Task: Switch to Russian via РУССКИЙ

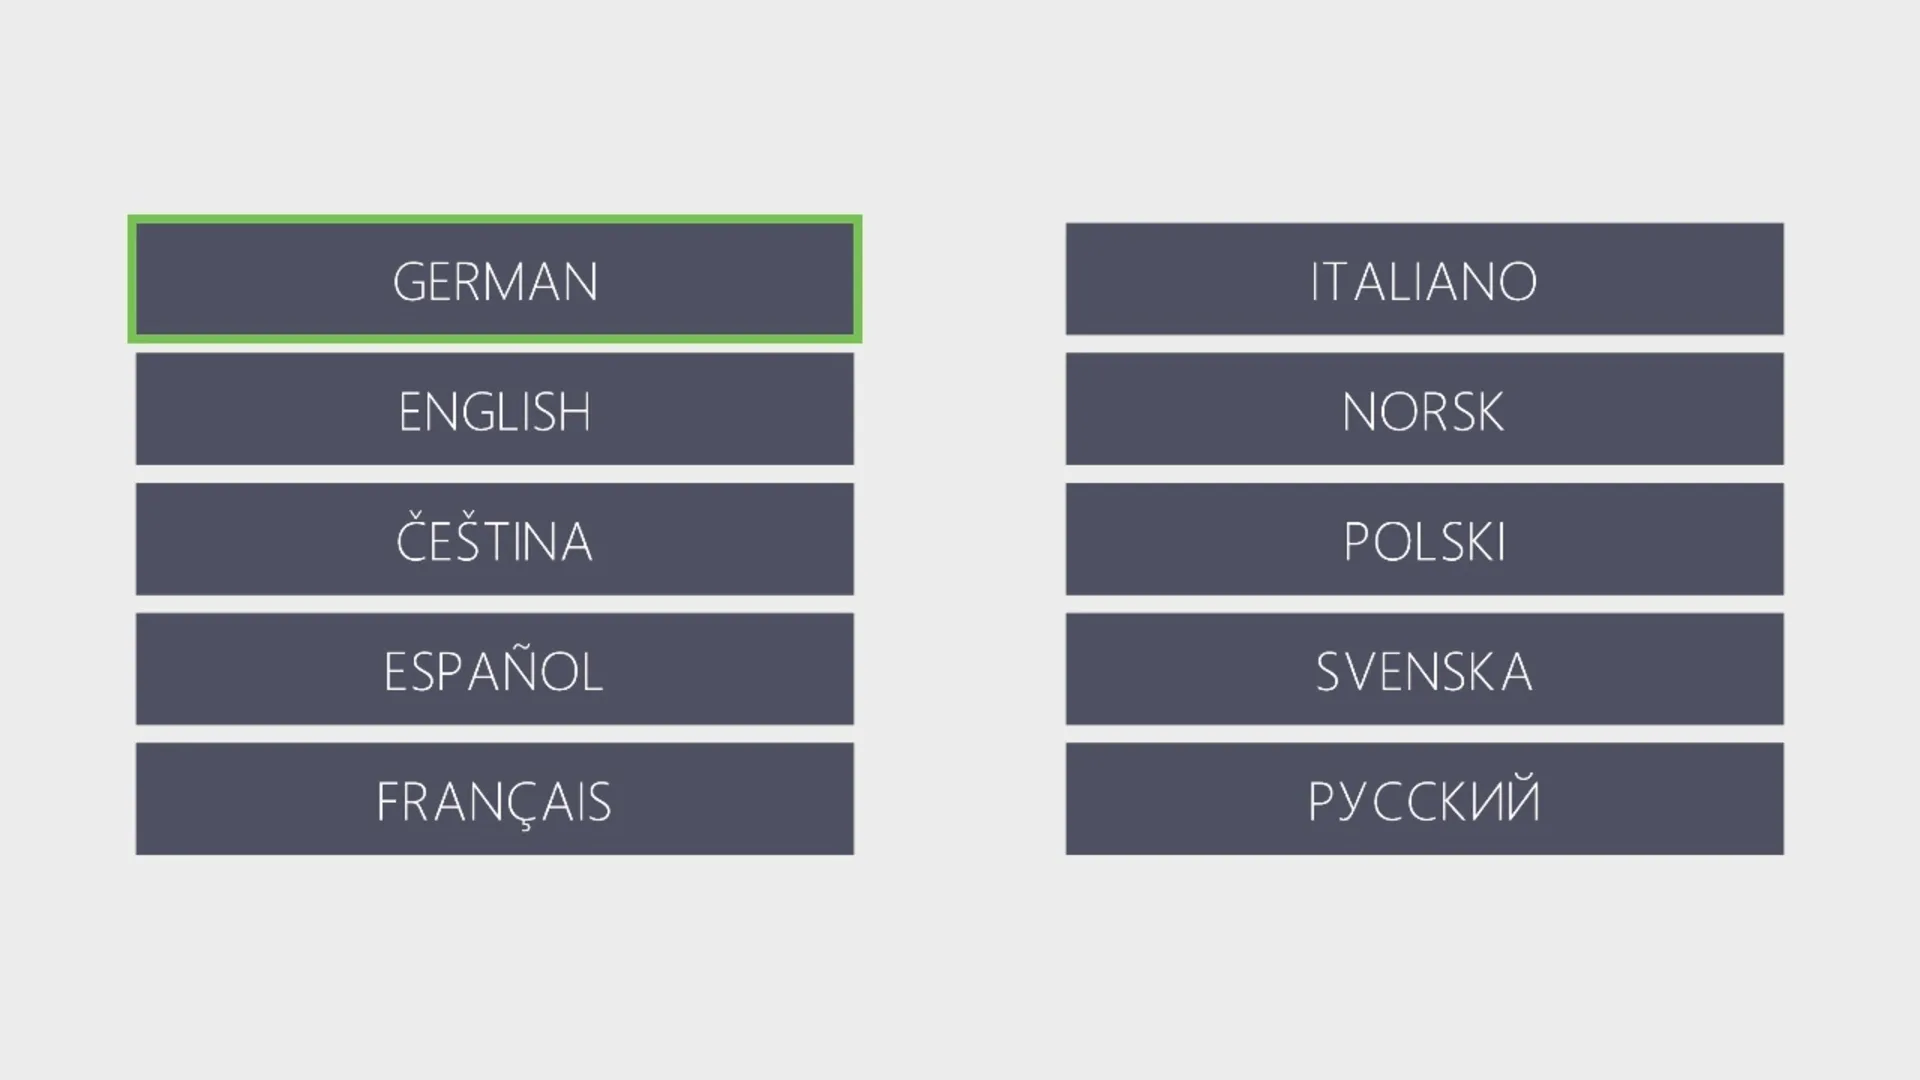Action: click(x=1424, y=799)
